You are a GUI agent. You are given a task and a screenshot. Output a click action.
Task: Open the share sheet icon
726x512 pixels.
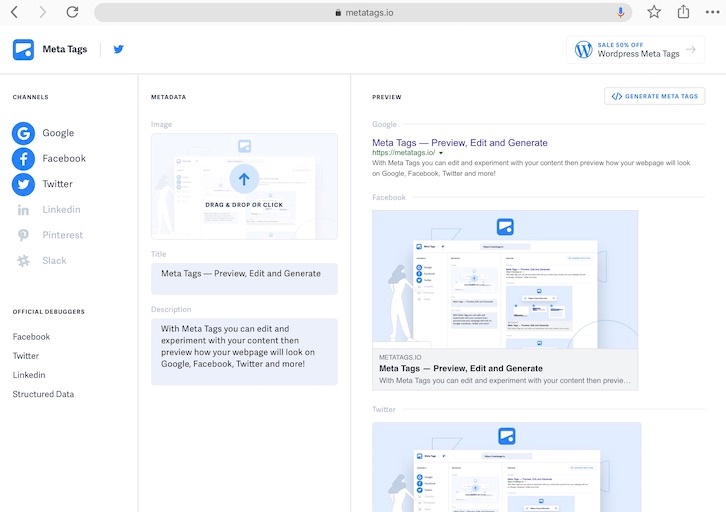683,12
